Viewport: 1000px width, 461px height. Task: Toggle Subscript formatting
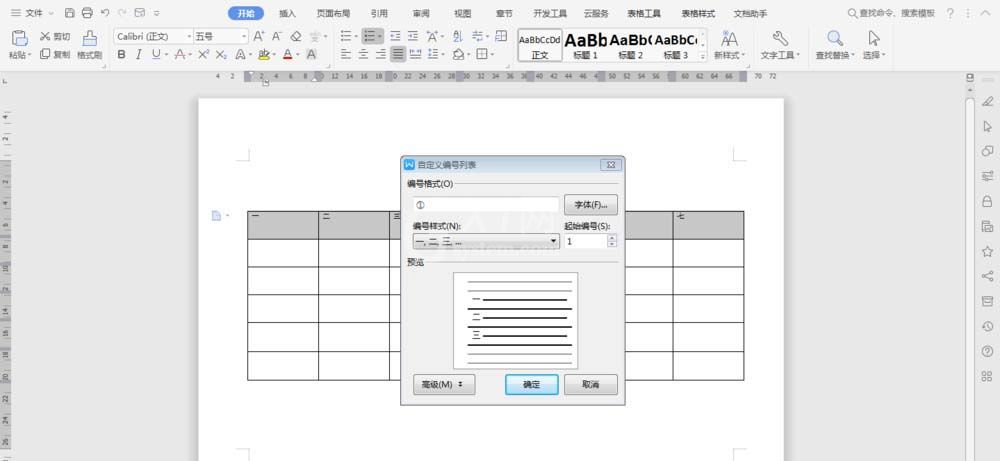pos(221,55)
